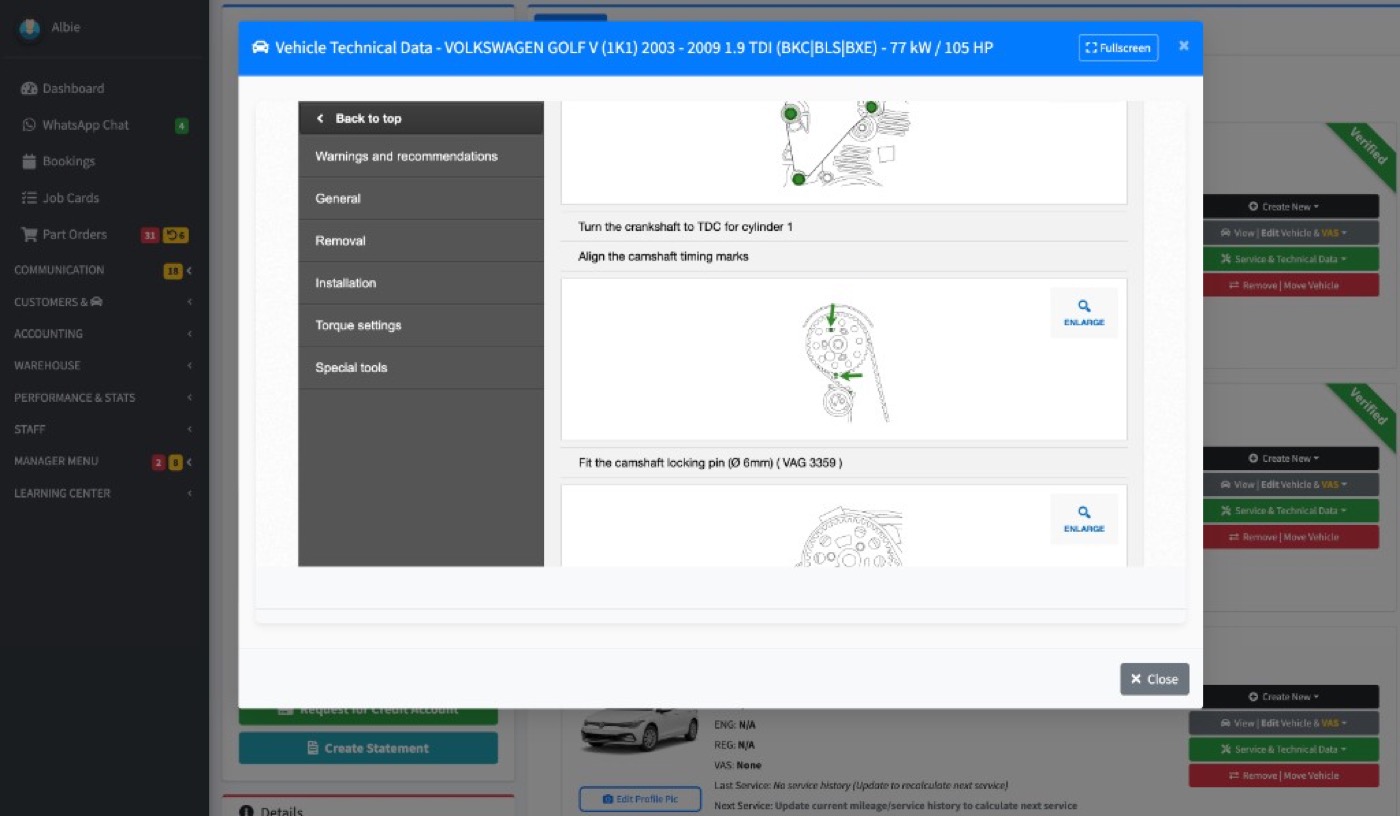
Task: Jump to the General section
Action: click(421, 198)
